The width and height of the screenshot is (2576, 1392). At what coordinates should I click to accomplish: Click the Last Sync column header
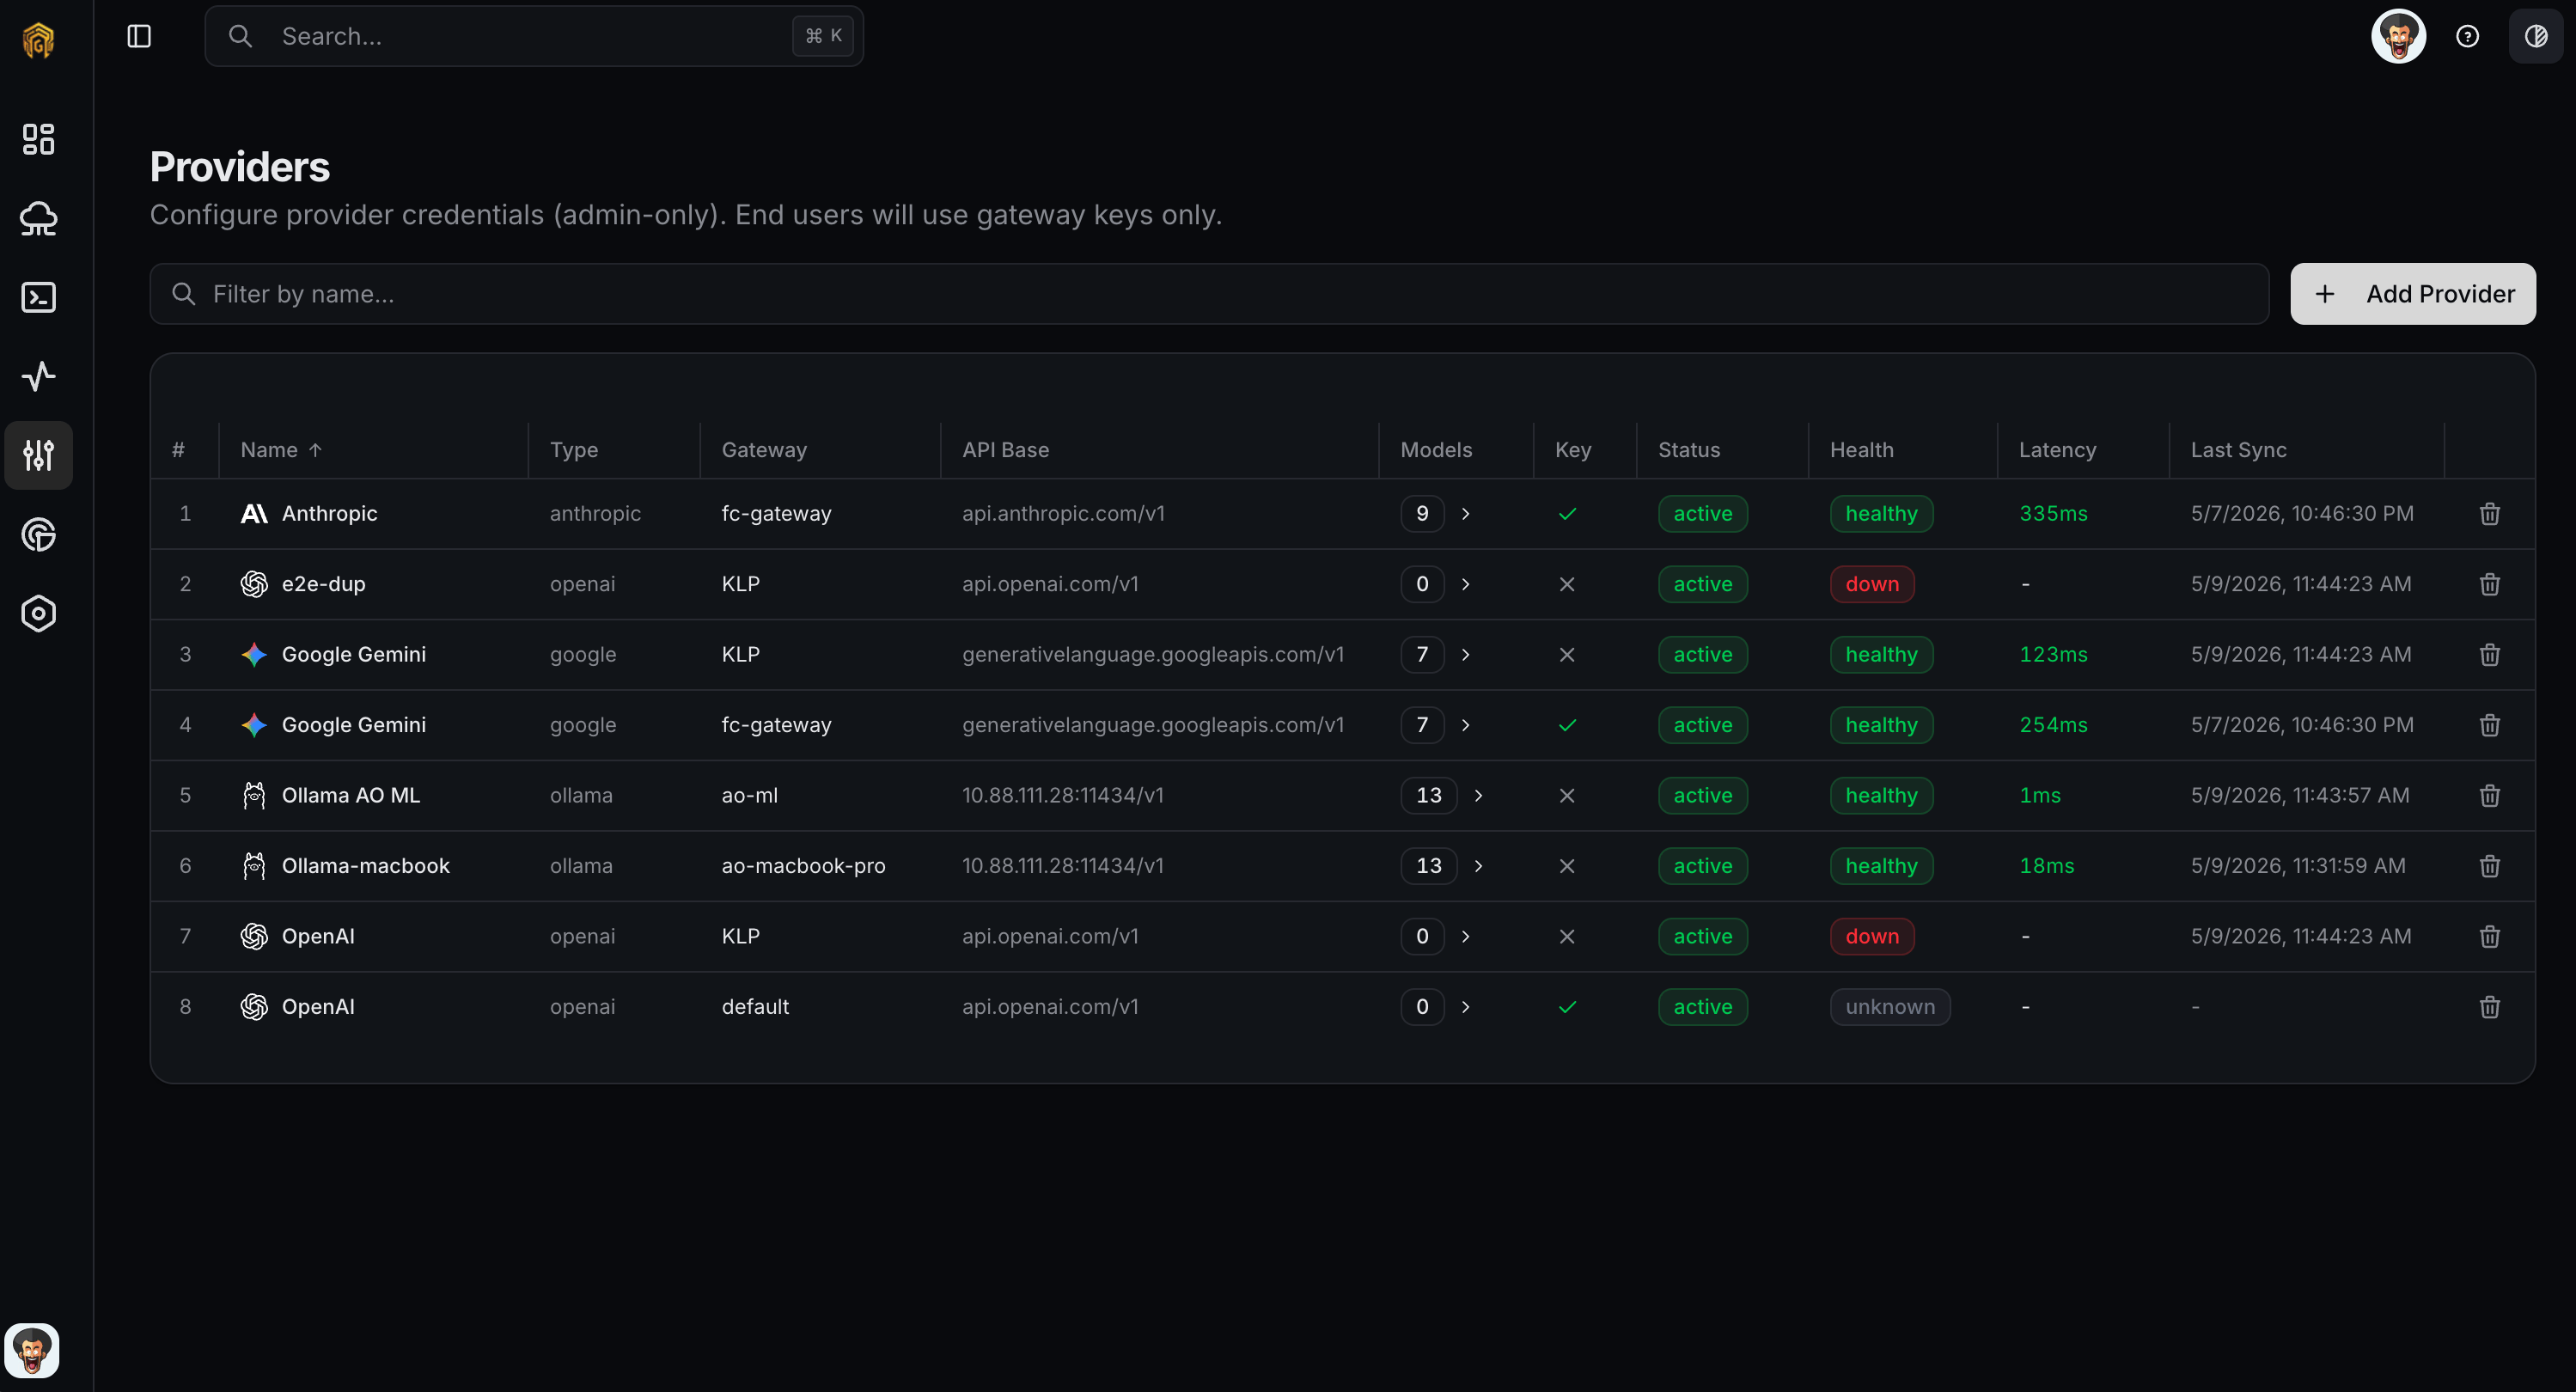coord(2238,450)
